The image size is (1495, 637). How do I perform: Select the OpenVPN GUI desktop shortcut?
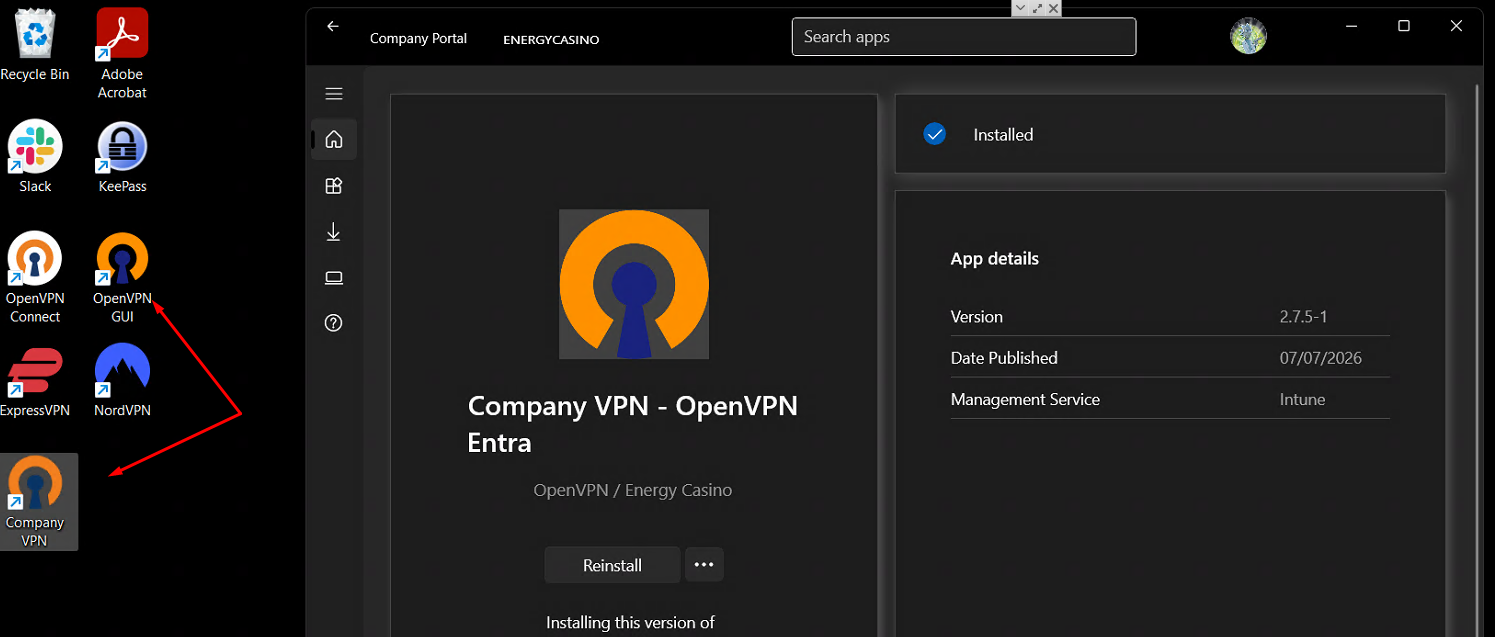(122, 278)
